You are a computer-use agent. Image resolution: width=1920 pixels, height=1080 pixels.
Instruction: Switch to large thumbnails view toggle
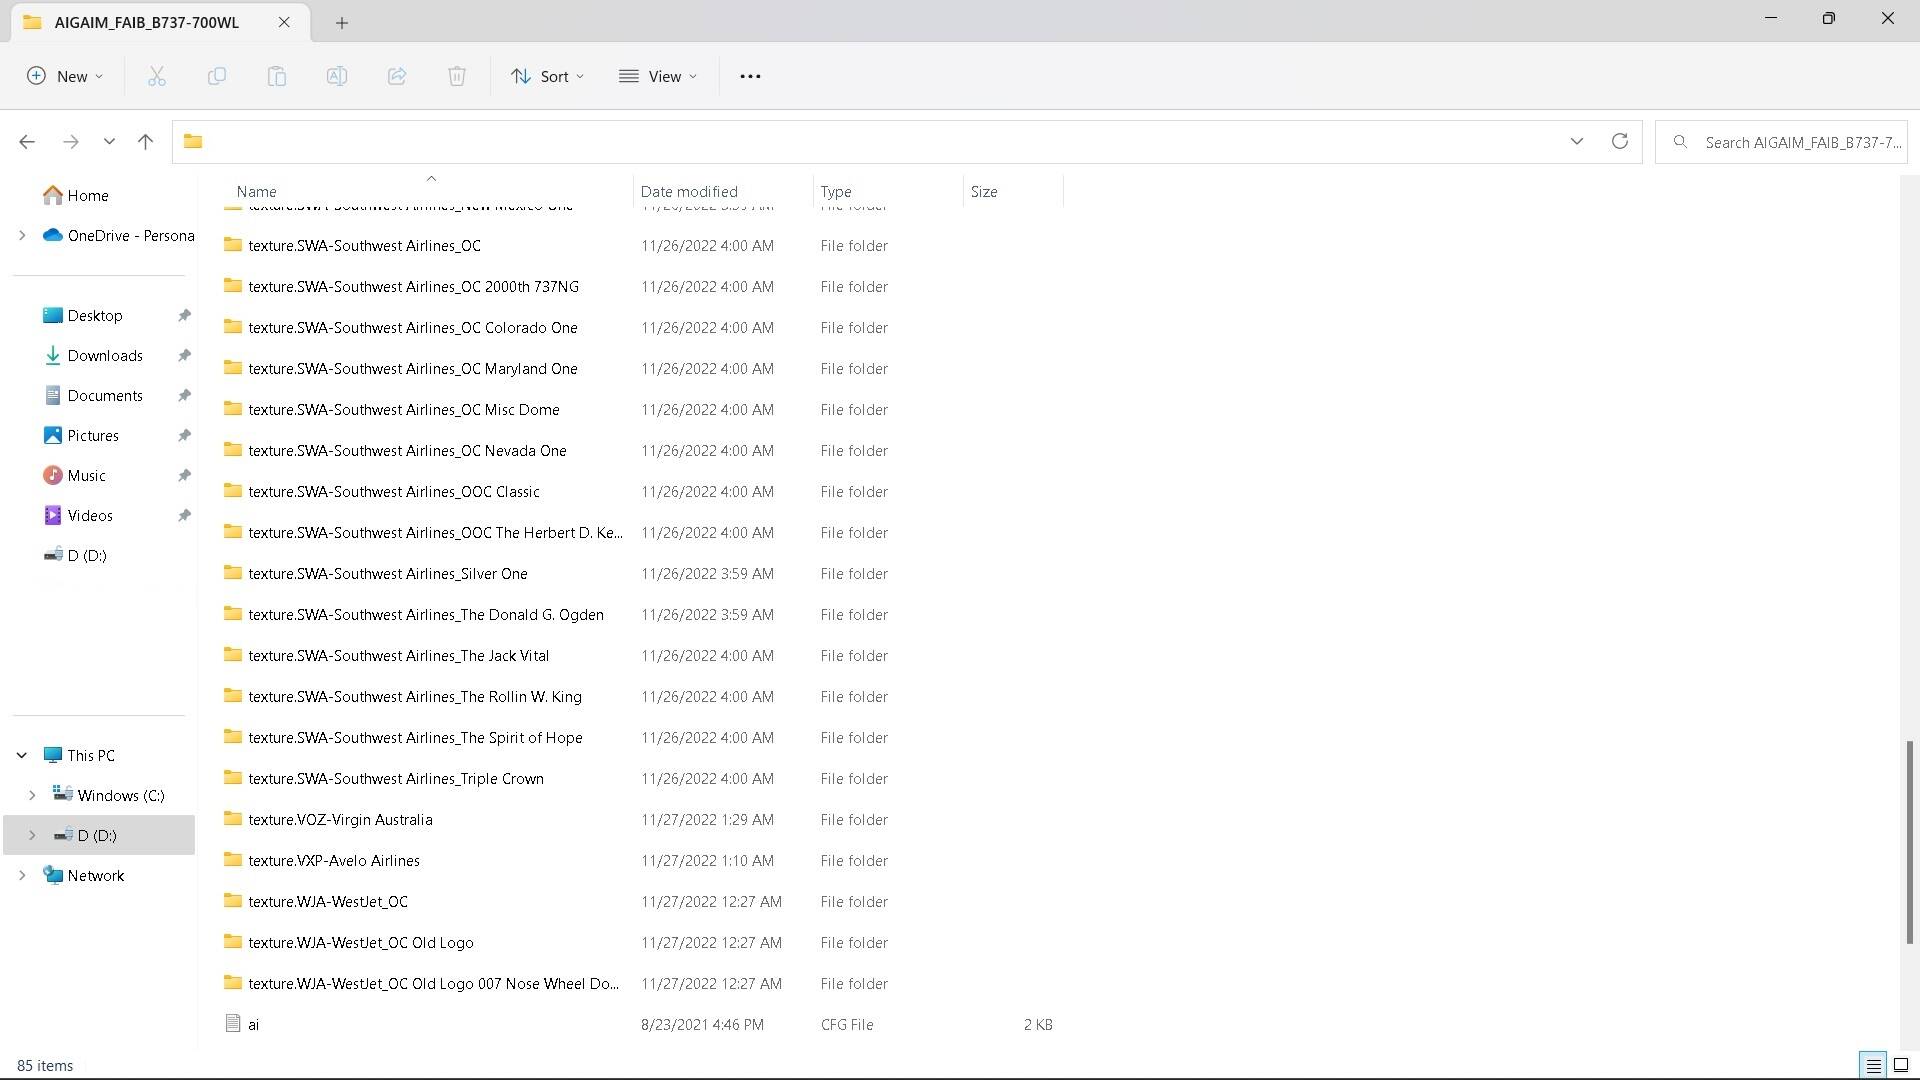point(1901,1065)
